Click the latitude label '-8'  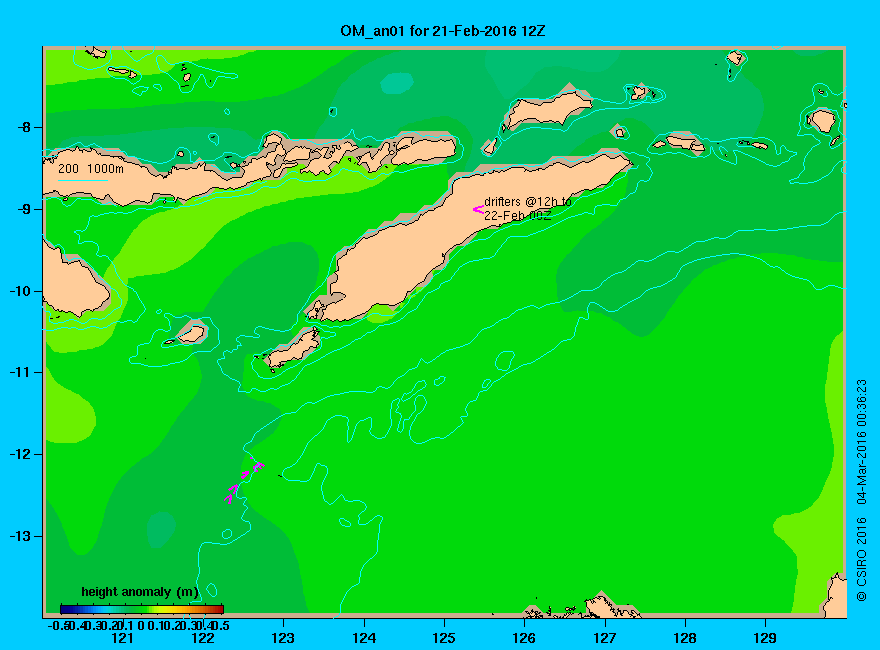tap(24, 127)
